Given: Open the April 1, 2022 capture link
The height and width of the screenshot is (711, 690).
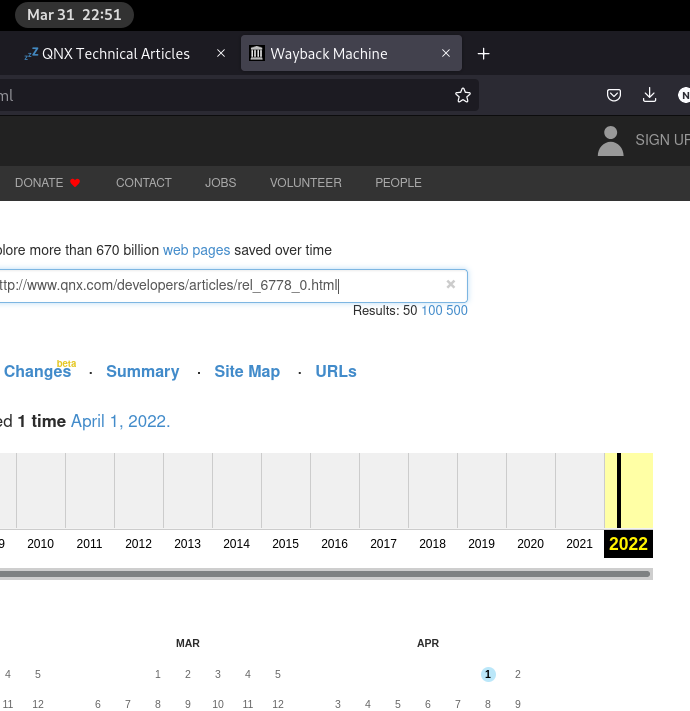Looking at the screenshot, I should [120, 421].
